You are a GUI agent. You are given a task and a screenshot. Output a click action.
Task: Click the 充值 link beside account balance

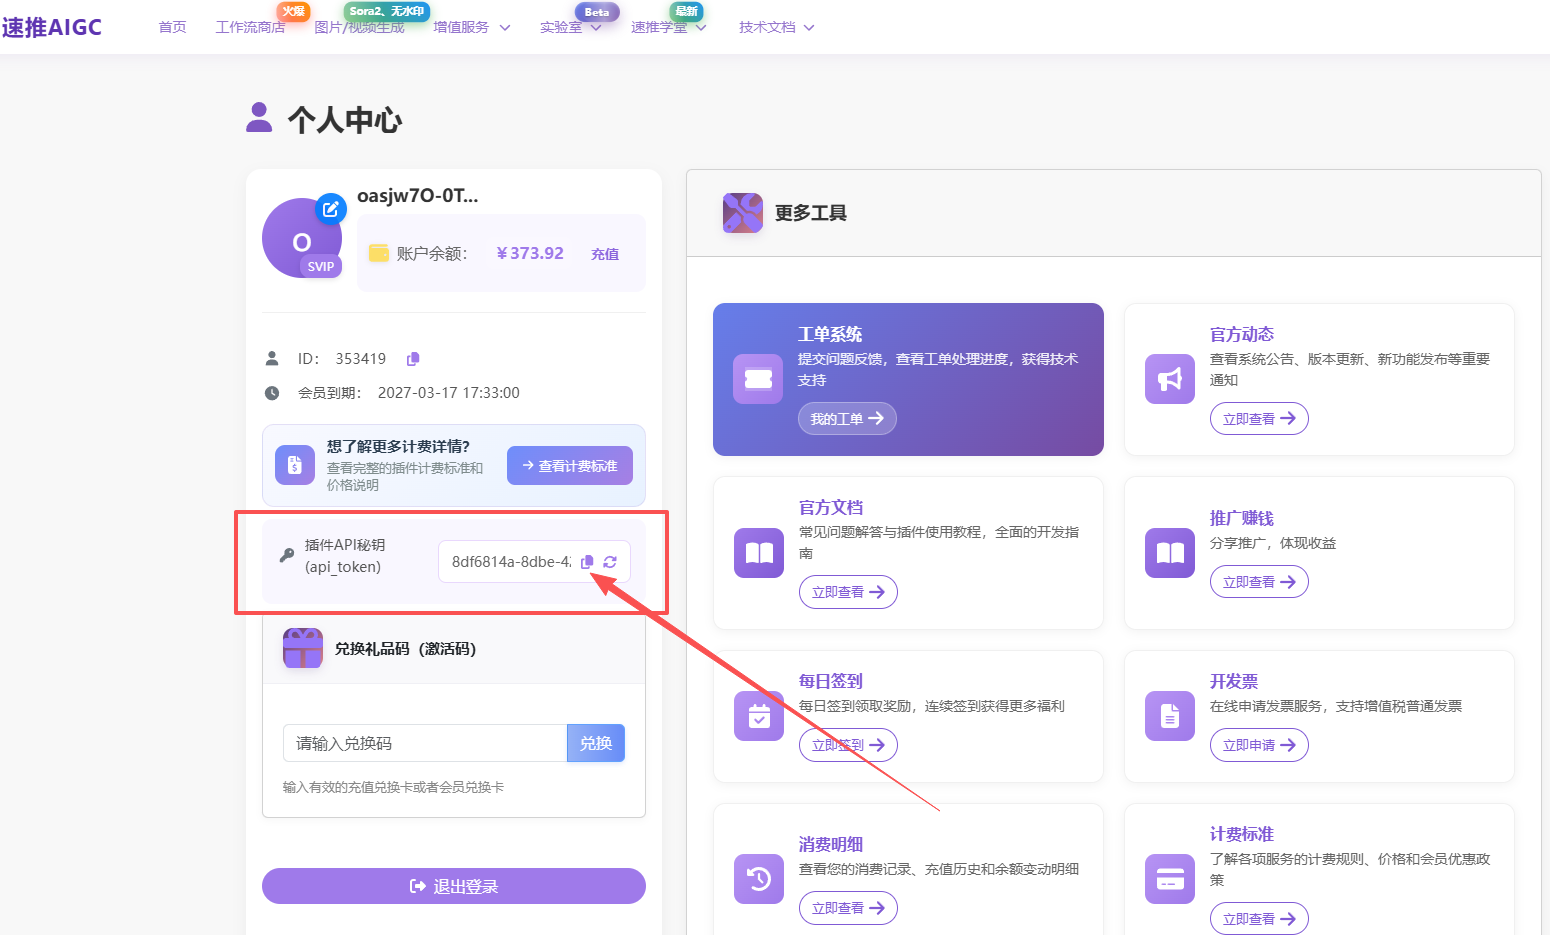point(604,254)
